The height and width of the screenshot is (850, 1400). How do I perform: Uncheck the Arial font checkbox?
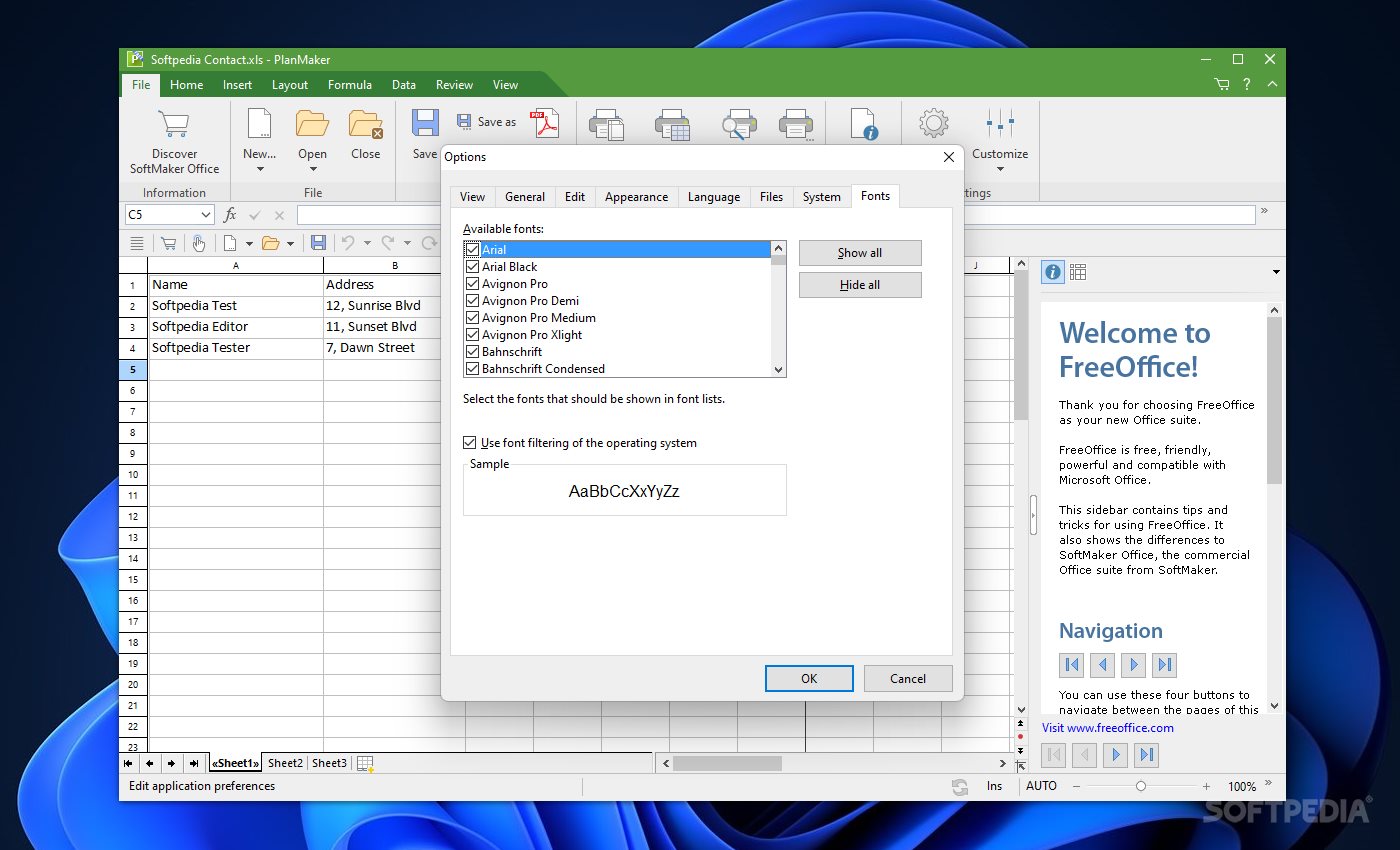tap(473, 250)
